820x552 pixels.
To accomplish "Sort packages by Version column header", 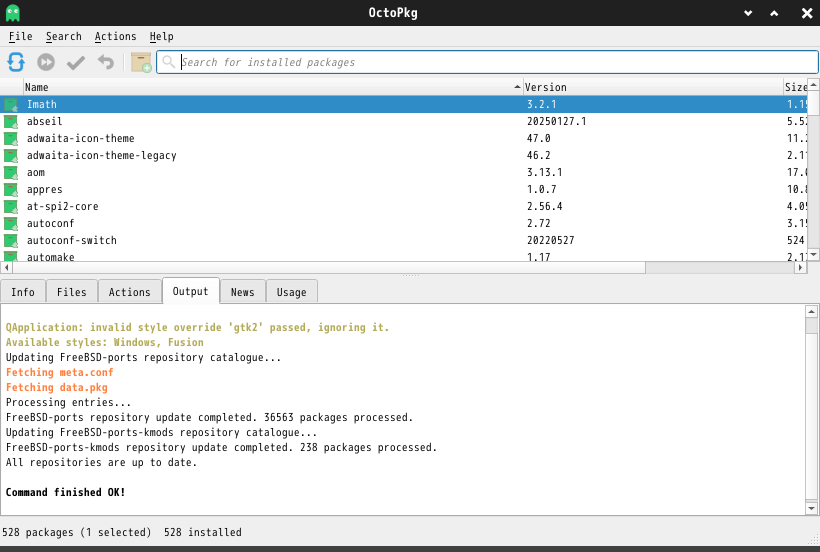I will coord(650,87).
